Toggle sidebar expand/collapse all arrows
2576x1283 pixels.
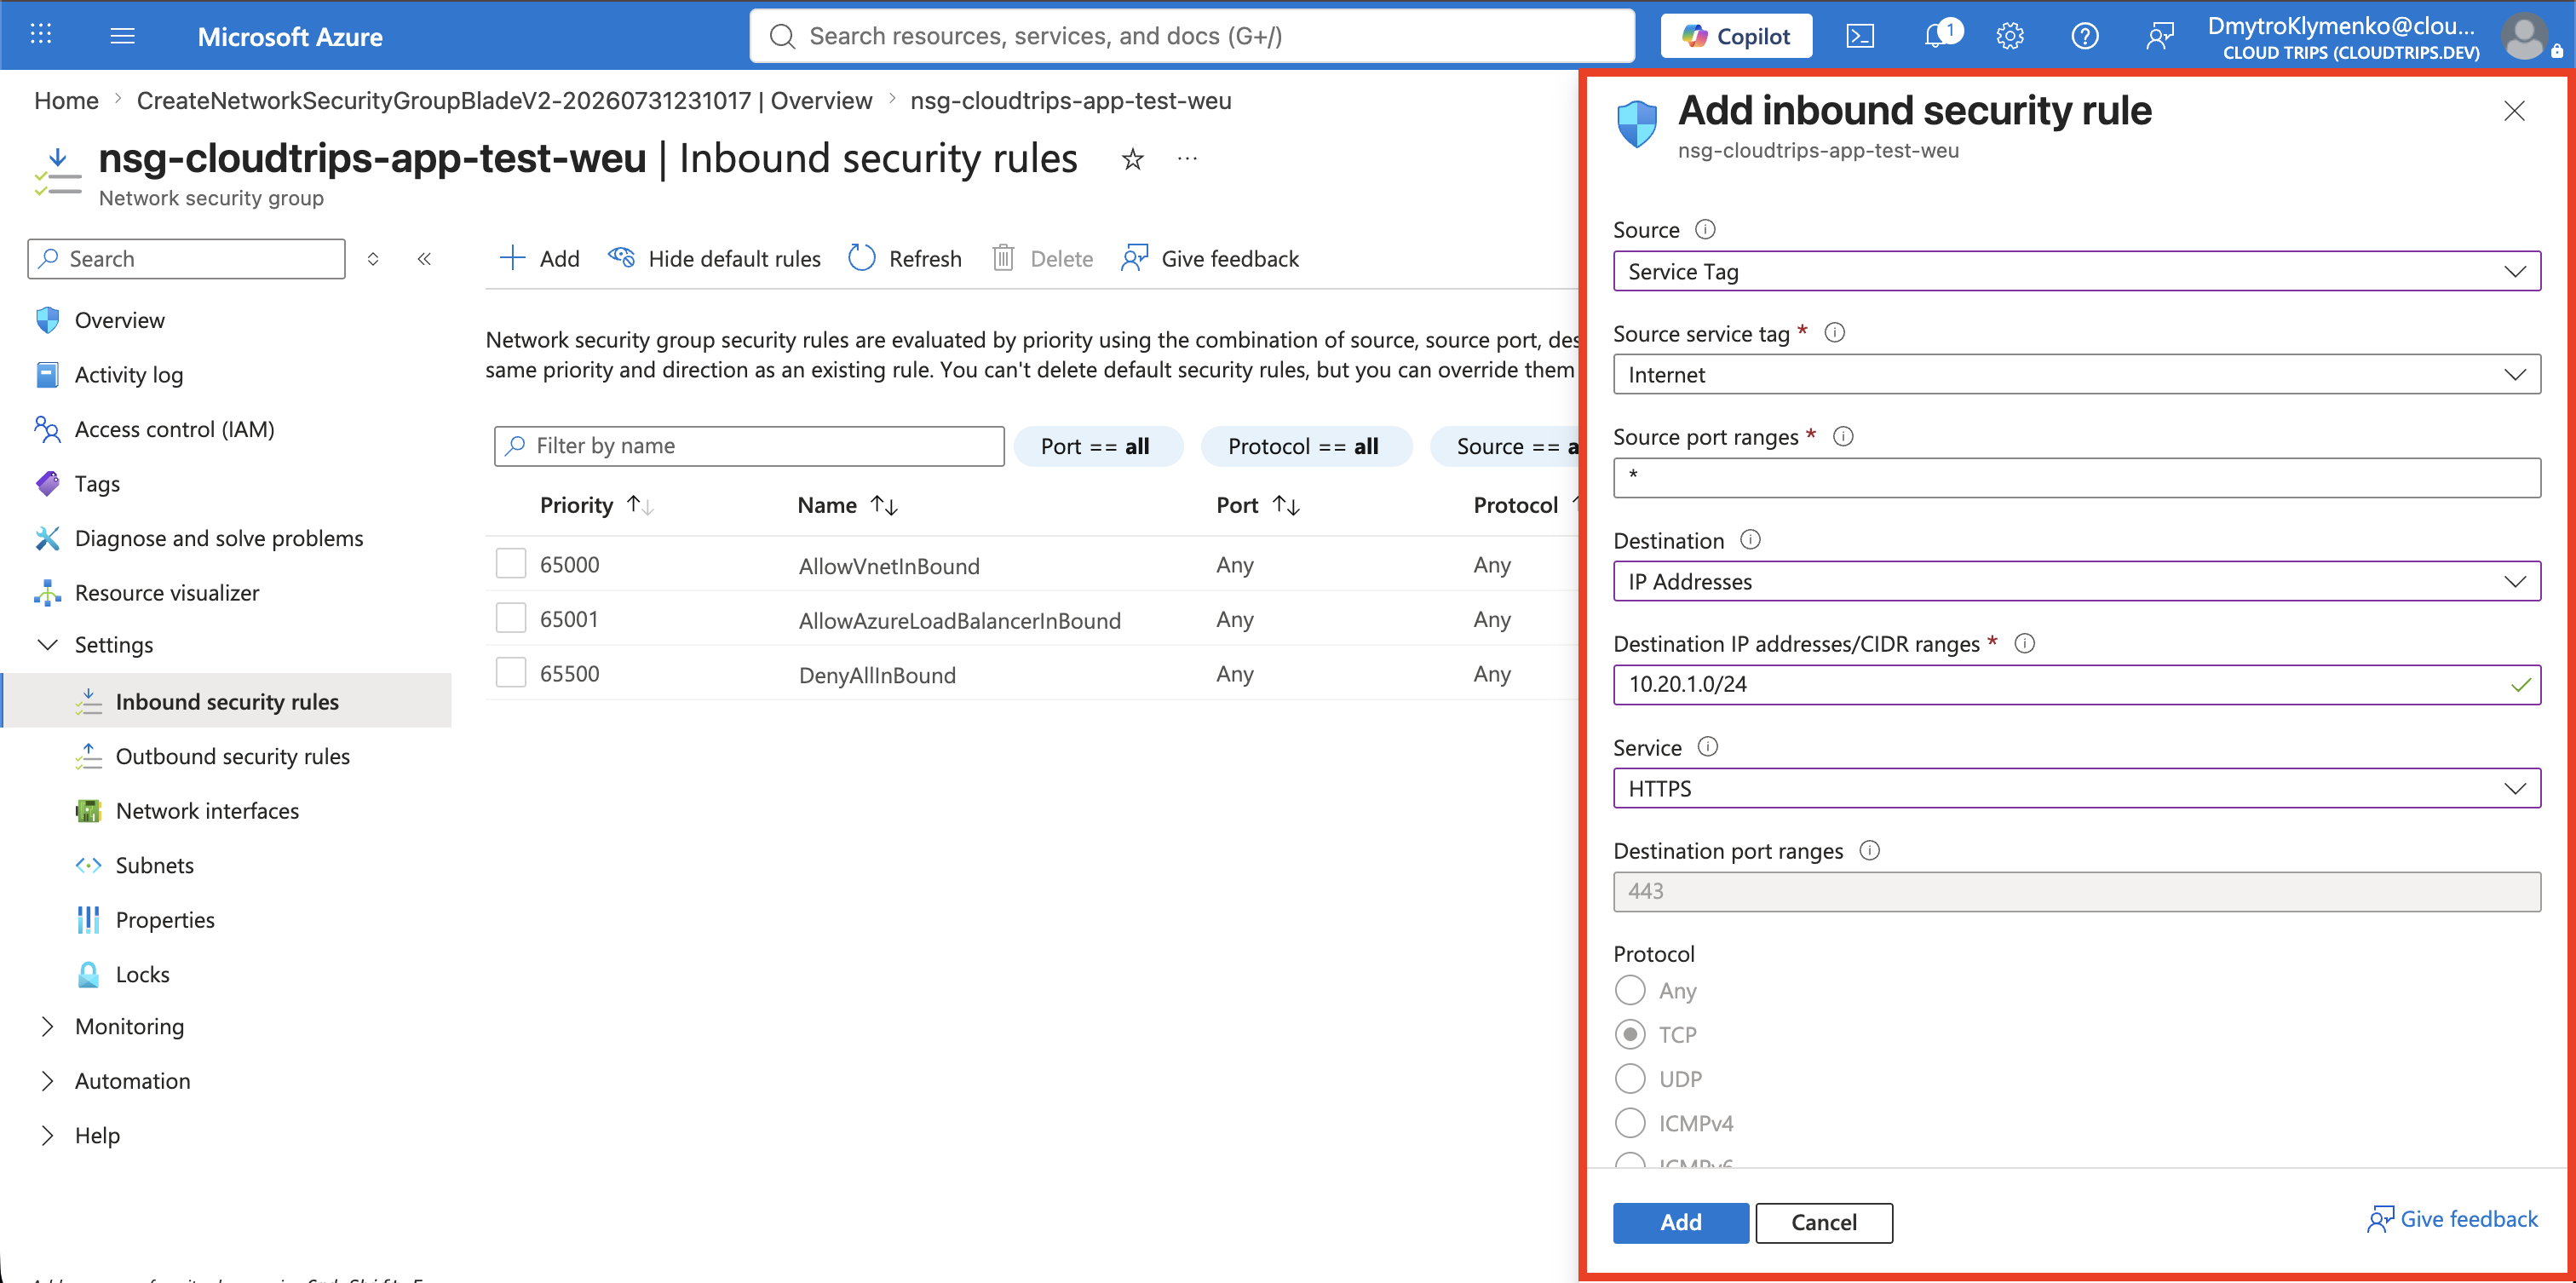coord(373,259)
